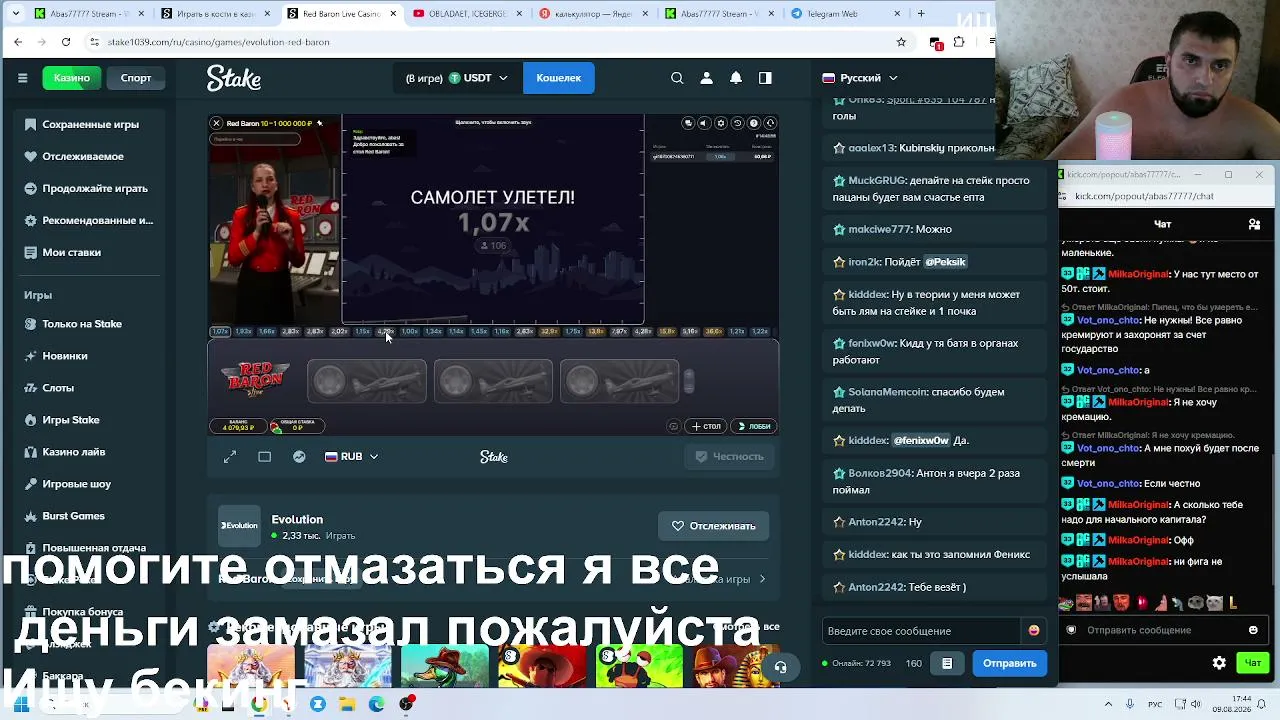Mute or unmute game sound
This screenshot has height=720, width=1280.
point(703,123)
